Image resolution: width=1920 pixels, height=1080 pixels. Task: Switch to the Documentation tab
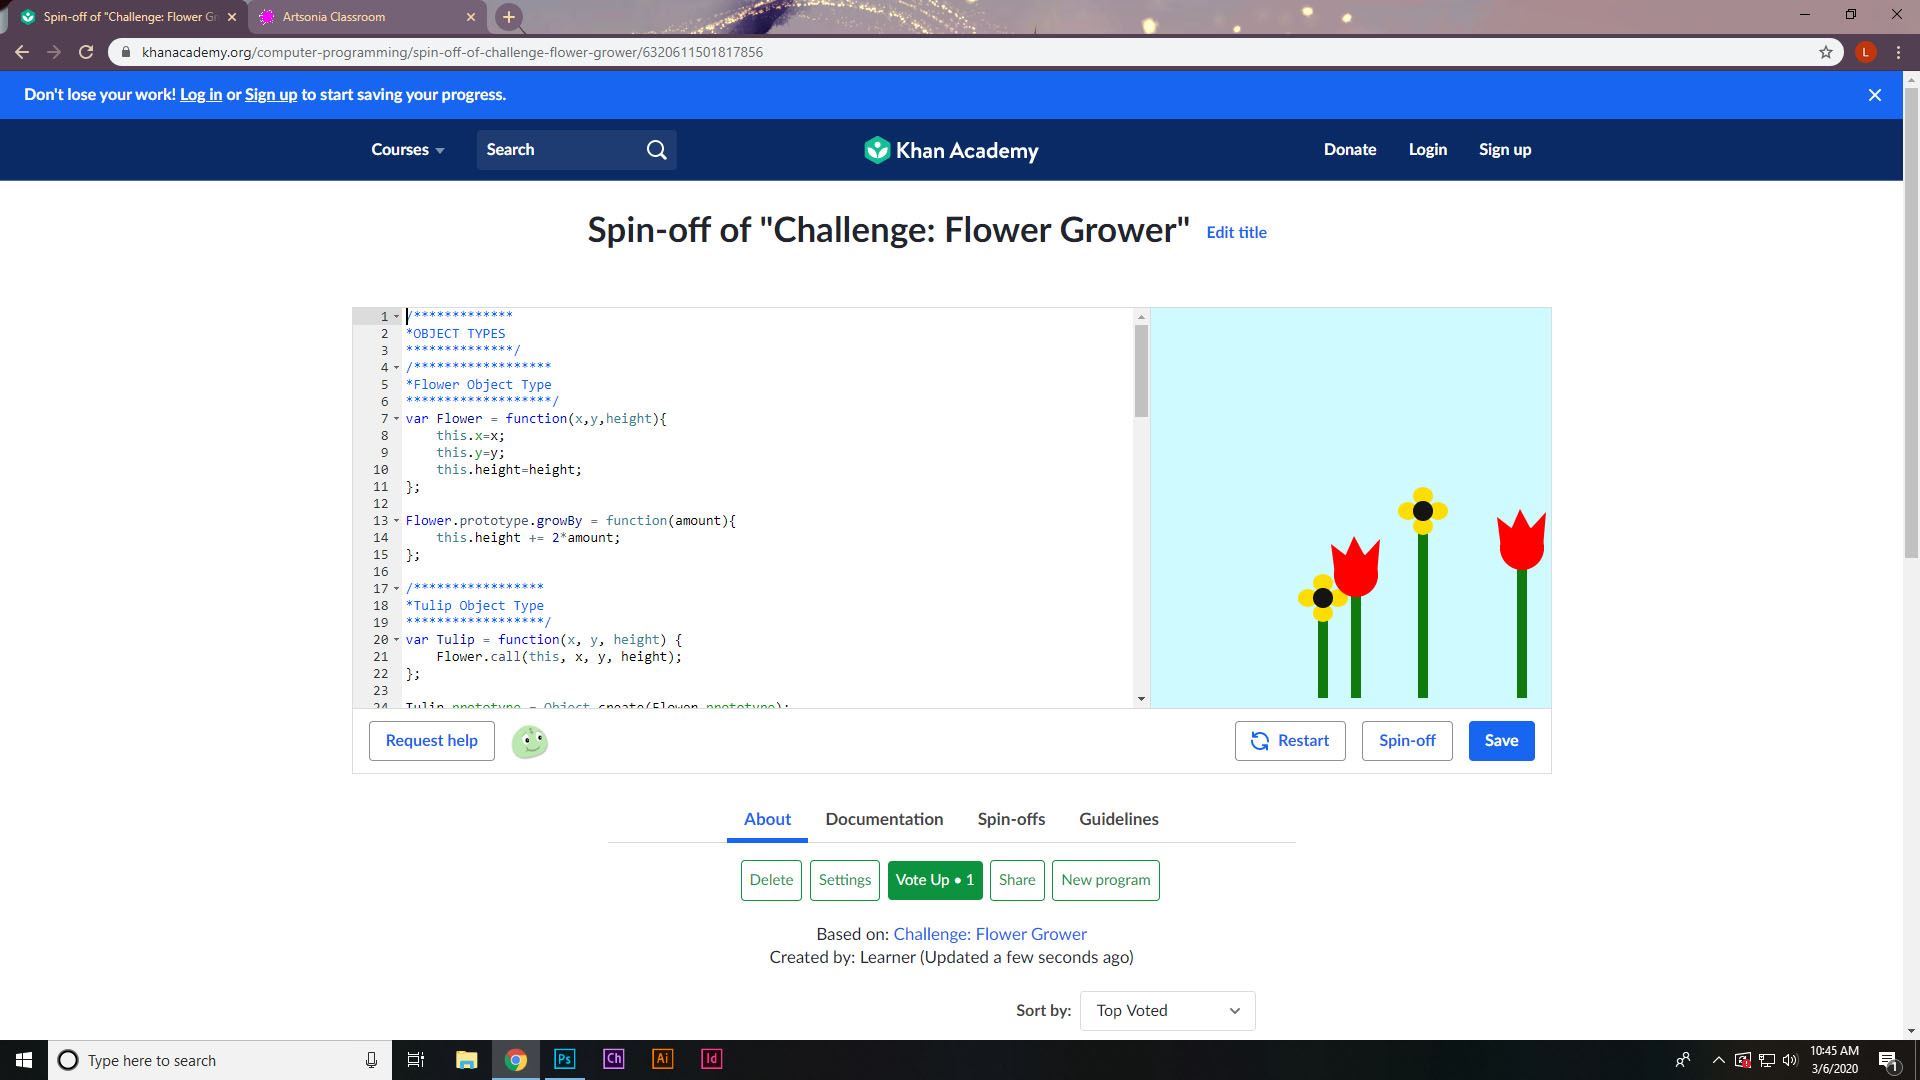(x=883, y=819)
